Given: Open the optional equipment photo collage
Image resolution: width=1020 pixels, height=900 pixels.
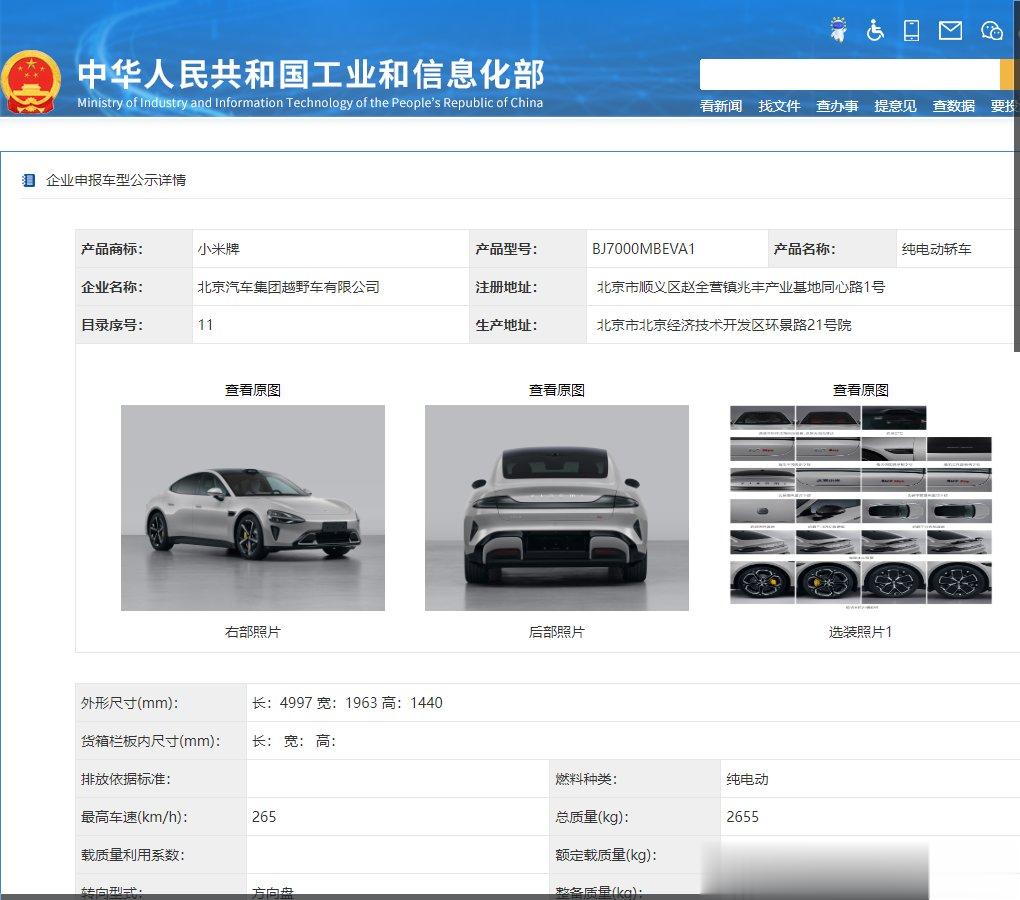Looking at the screenshot, I should point(861,508).
